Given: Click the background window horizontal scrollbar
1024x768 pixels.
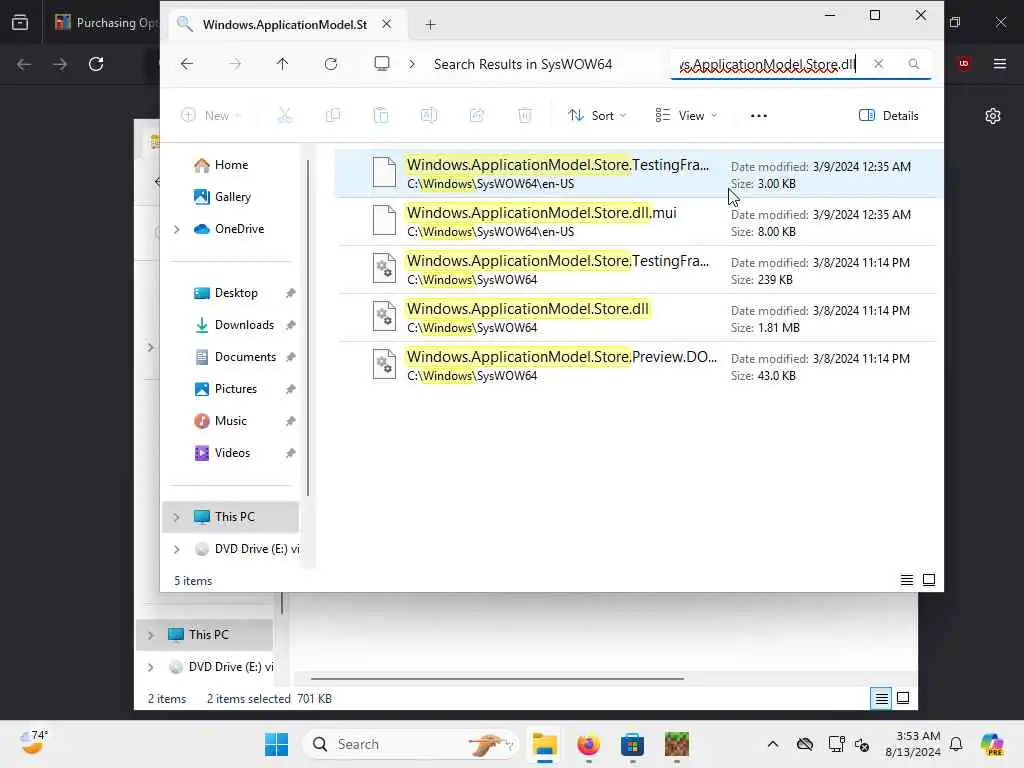Looking at the screenshot, I should click(x=497, y=679).
